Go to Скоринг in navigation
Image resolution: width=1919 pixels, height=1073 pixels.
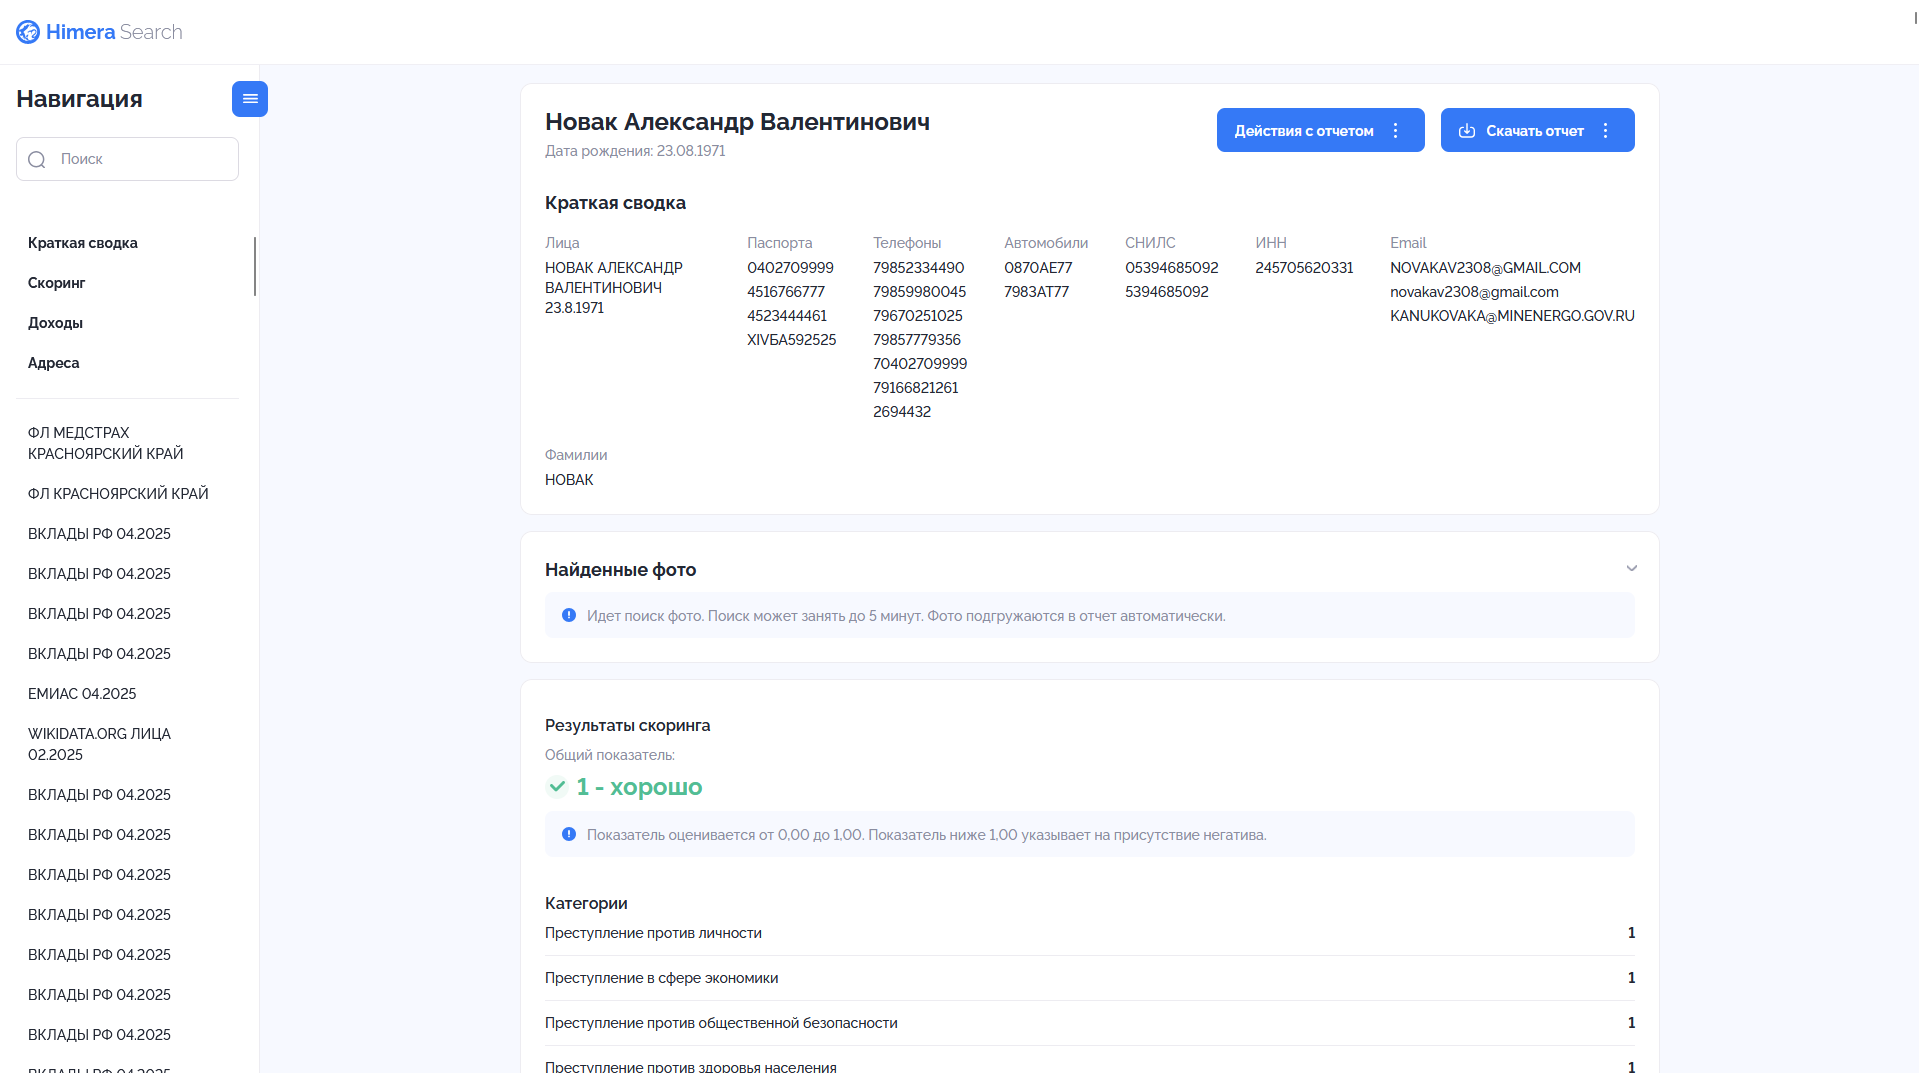[57, 283]
